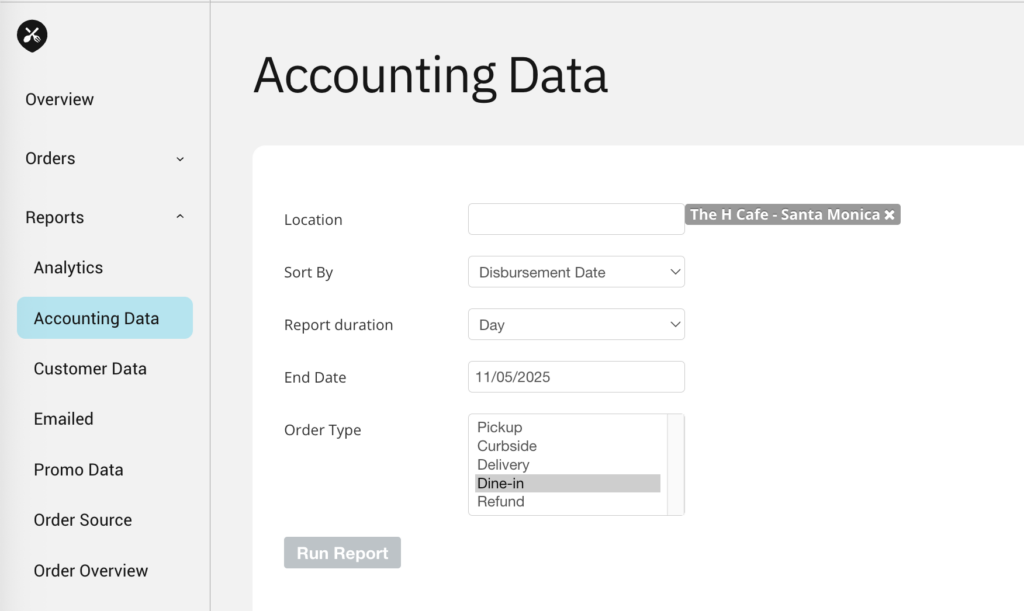The width and height of the screenshot is (1024, 611).
Task: Open Analytics report
Action: (x=68, y=268)
